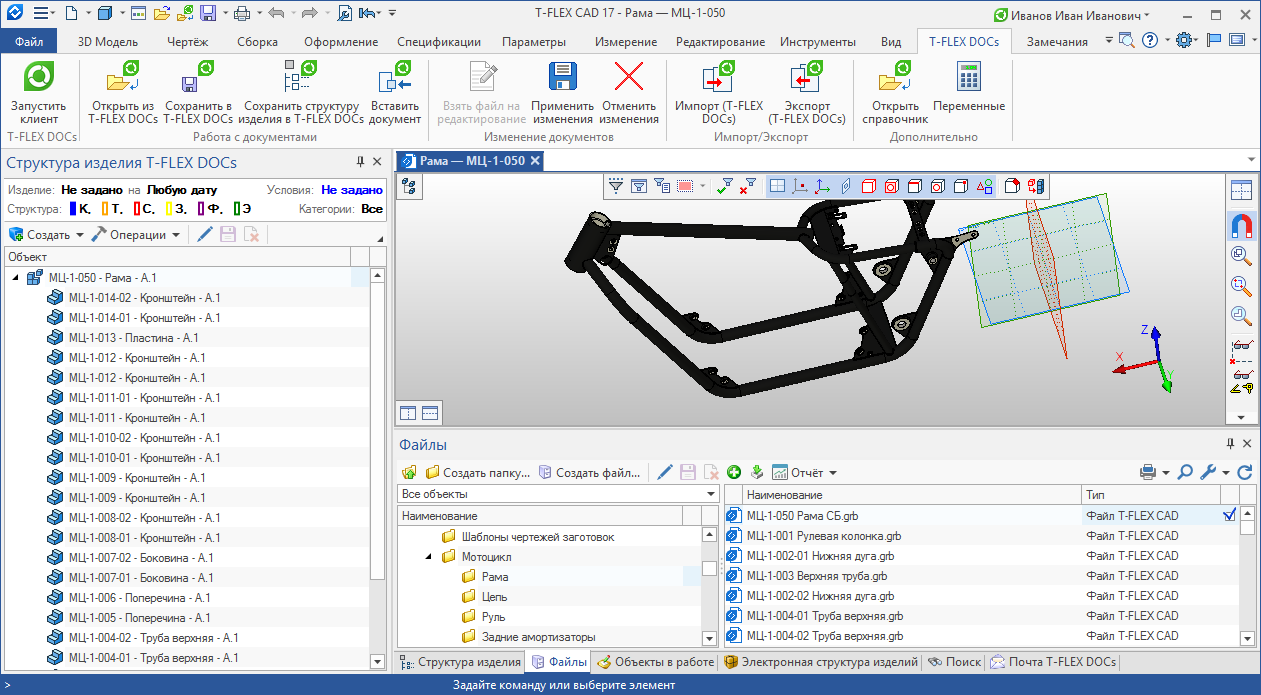Viewport: 1261px width, 695px height.
Task: Click the zoom window magnifier icon
Action: [1241, 285]
